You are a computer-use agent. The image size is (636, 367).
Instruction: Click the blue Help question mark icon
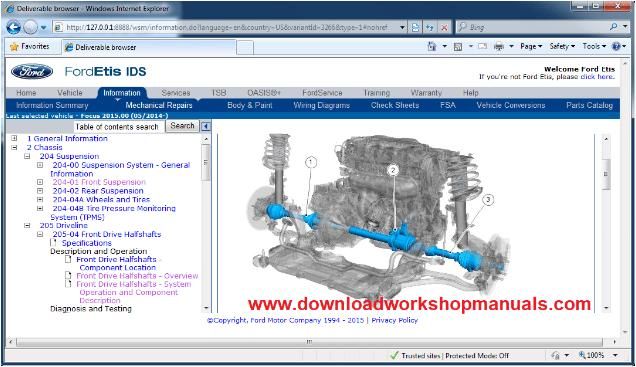click(x=616, y=46)
